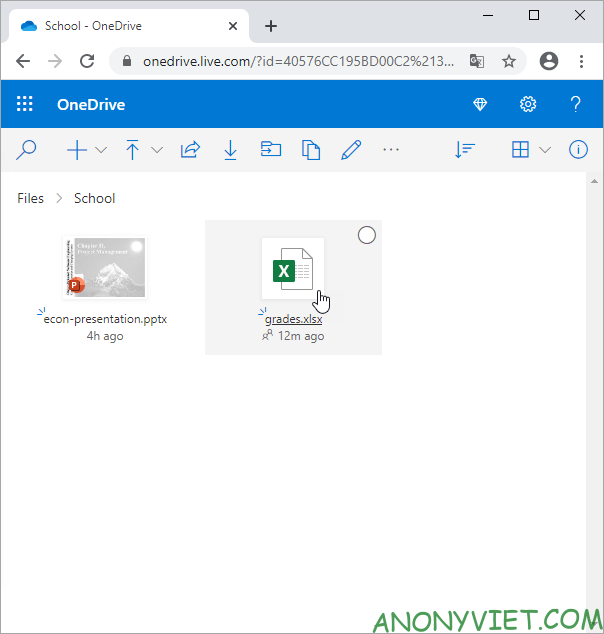
Task: Open the OneDrive app launcher grid
Action: 25,104
